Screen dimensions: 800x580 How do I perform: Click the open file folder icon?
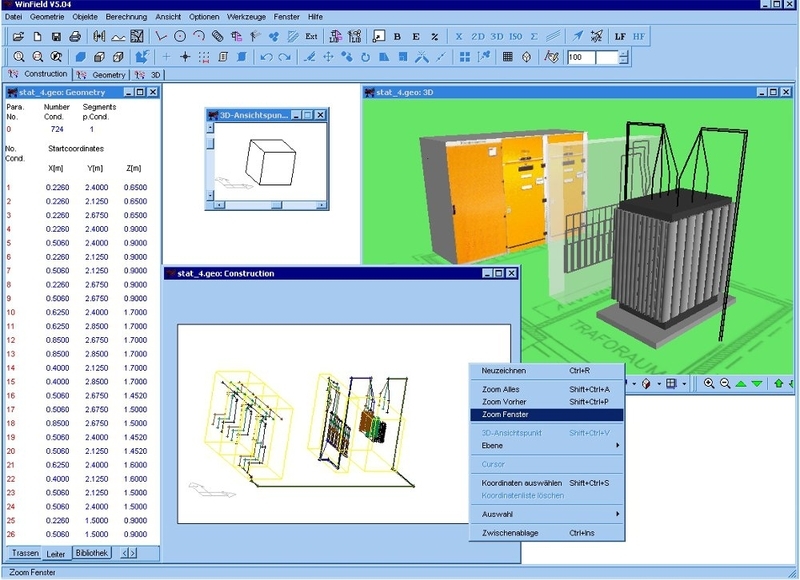18,36
